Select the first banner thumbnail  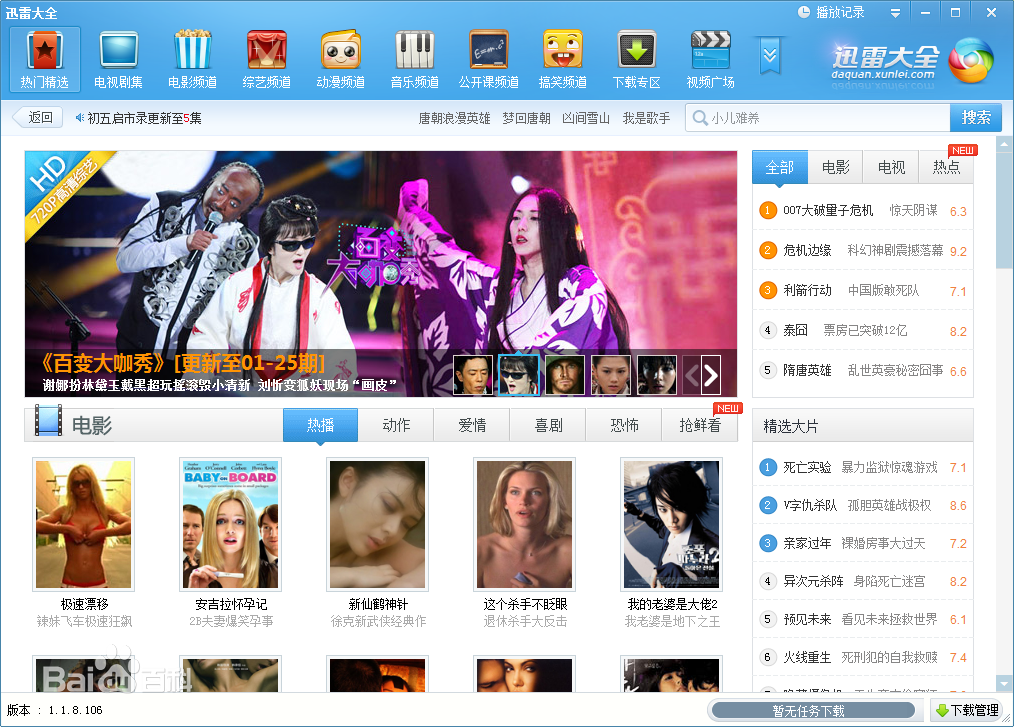point(473,374)
